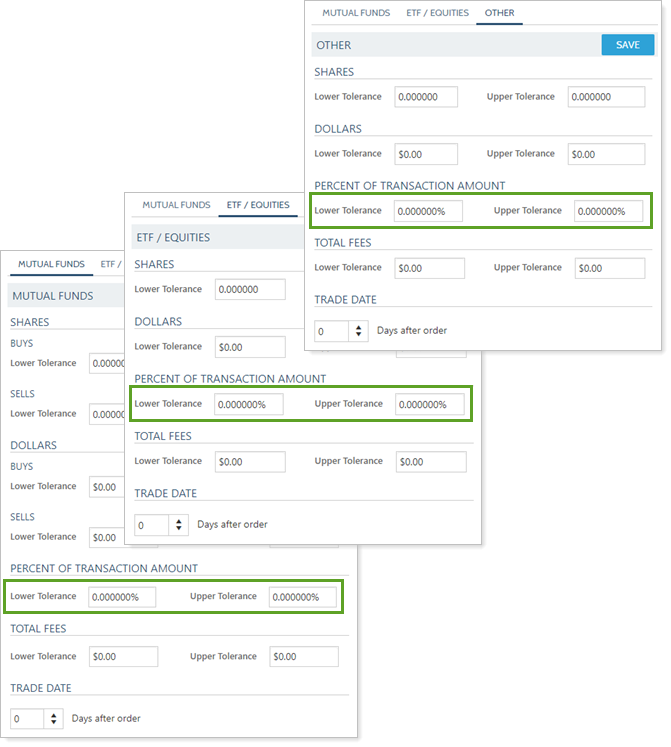The width and height of the screenshot is (671, 747).
Task: Click Trade Date stepper arrows in the ETF / Equities panel
Action: coord(179,525)
